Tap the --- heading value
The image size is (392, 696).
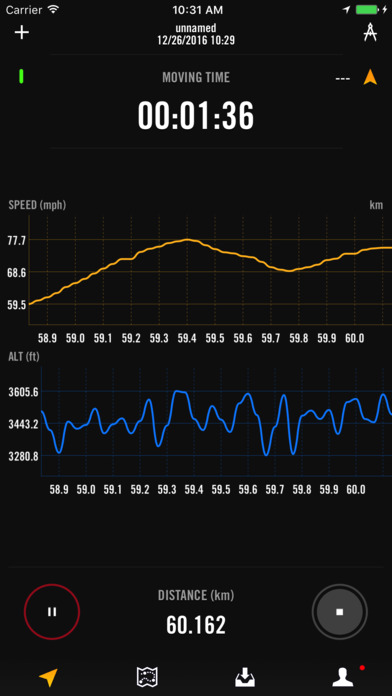pos(343,79)
